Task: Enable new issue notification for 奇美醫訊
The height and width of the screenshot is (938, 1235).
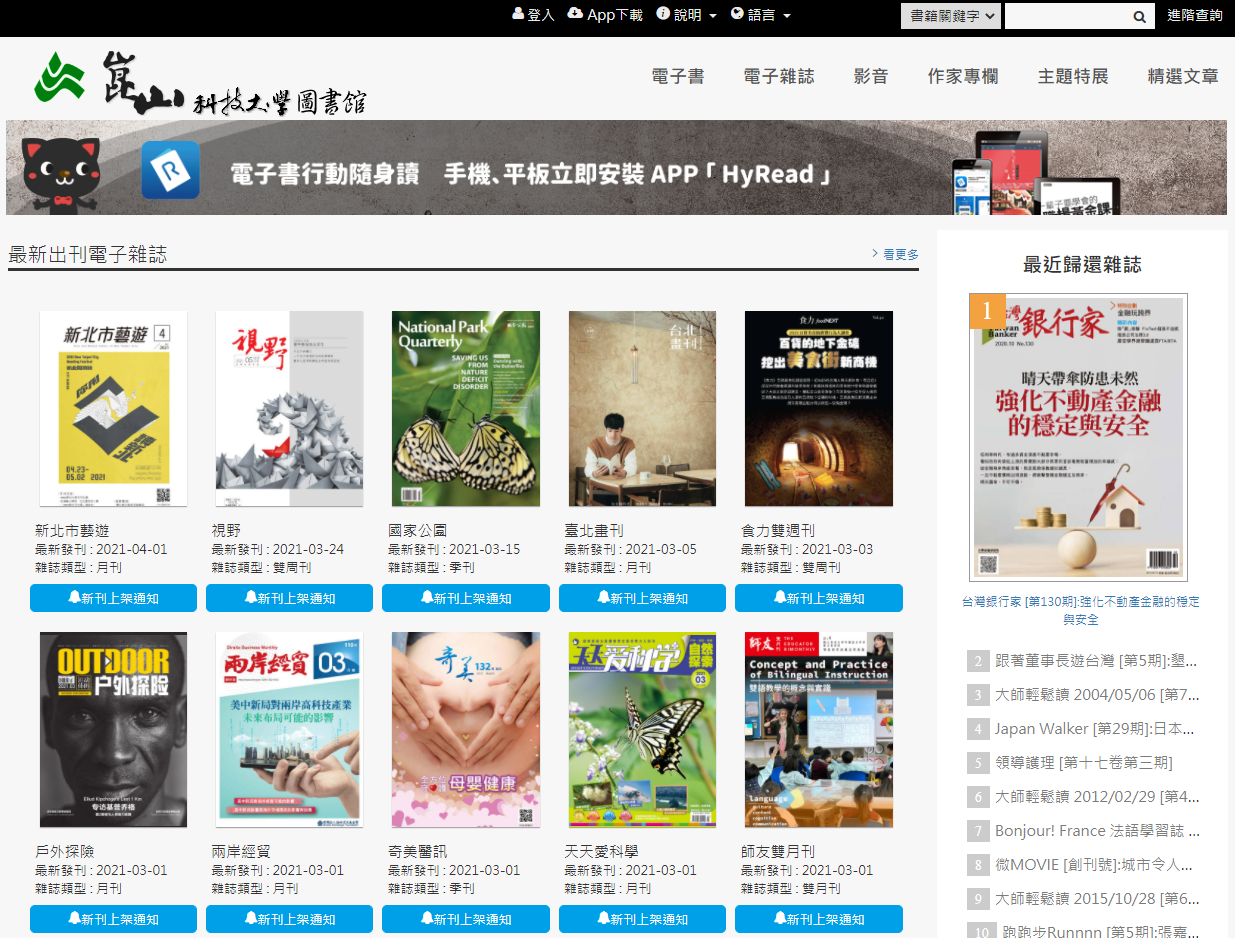Action: [465, 918]
